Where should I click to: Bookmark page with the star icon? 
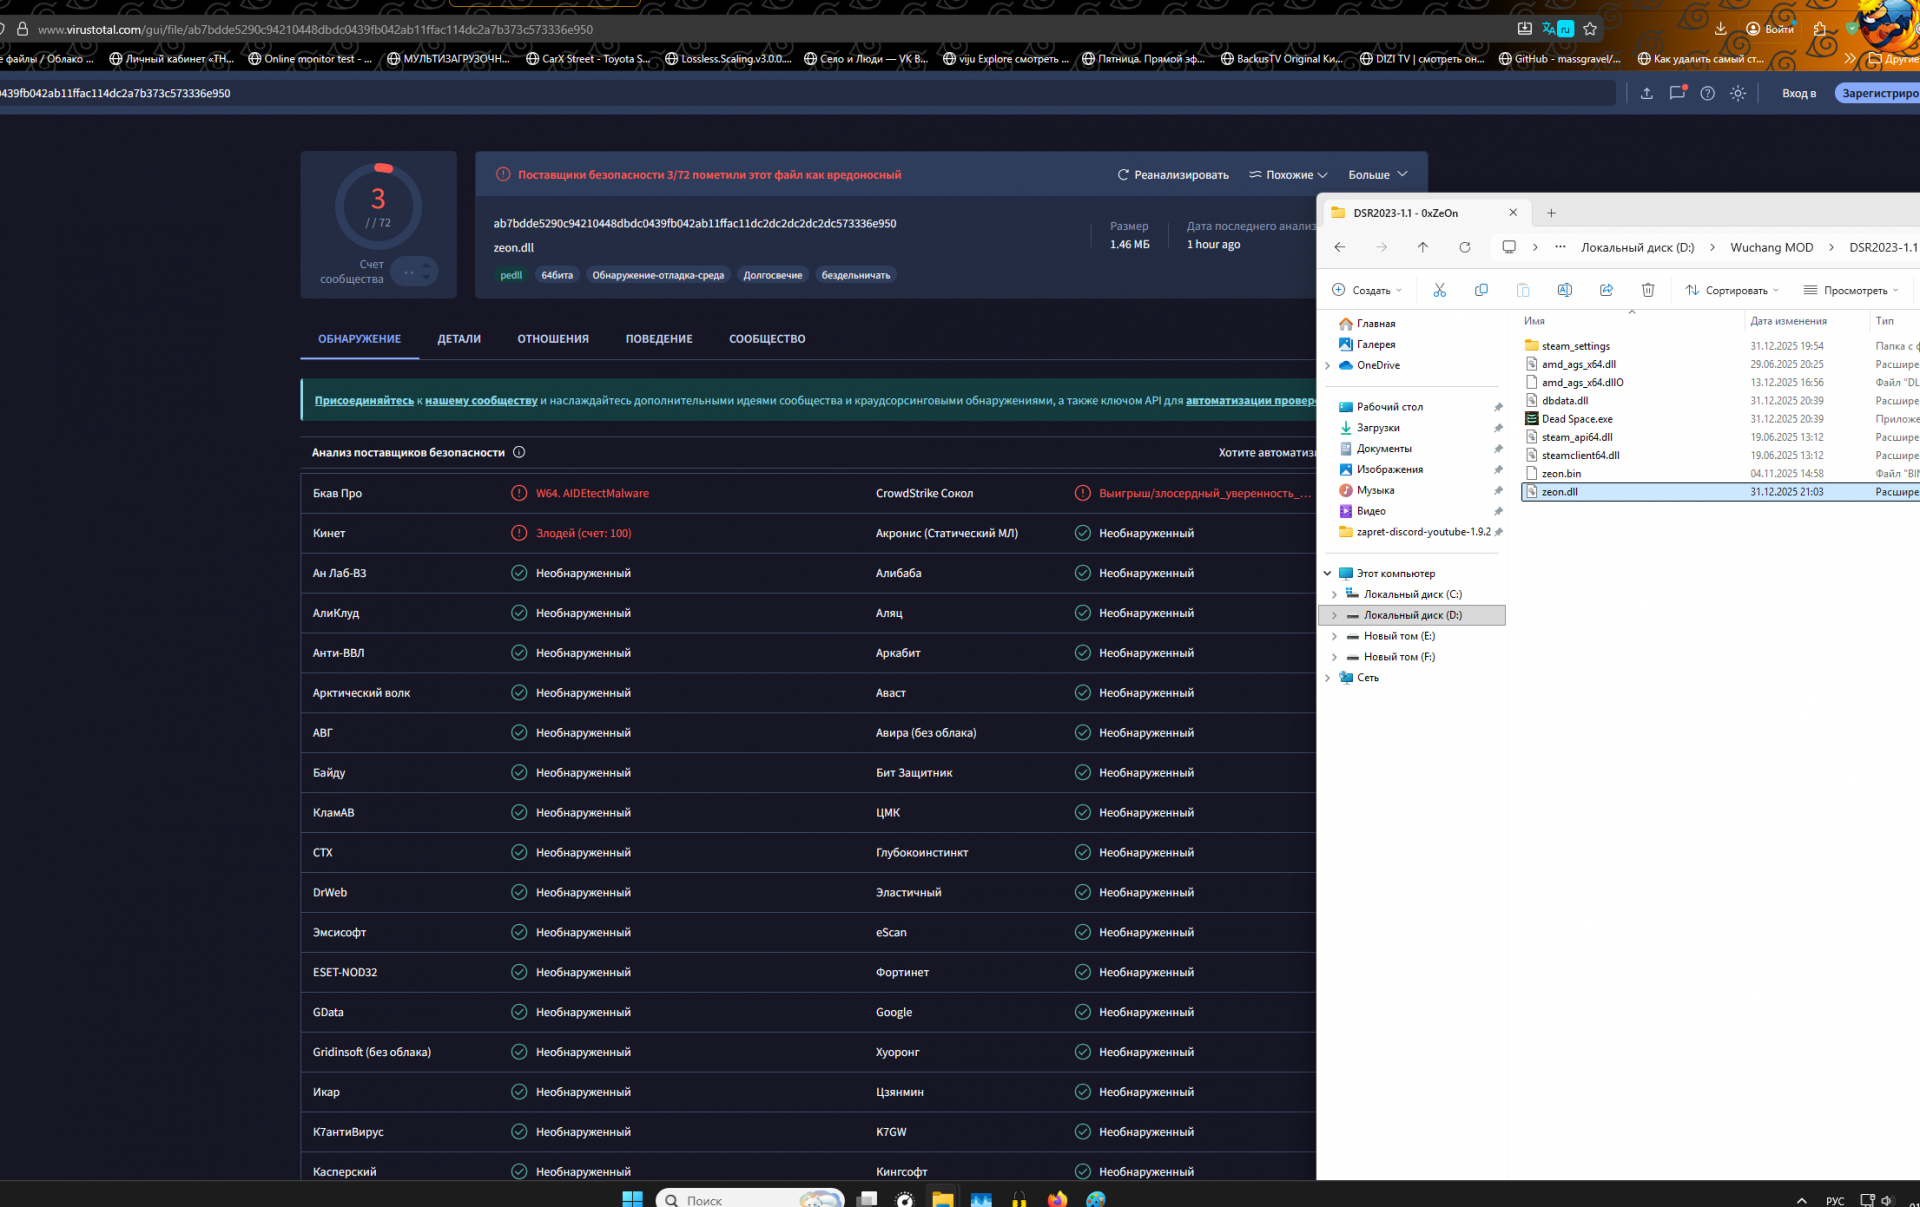[x=1590, y=29]
